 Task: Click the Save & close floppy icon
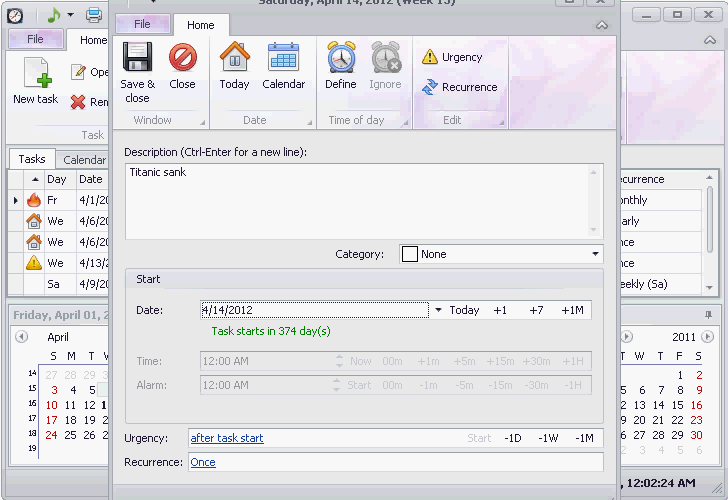137,57
